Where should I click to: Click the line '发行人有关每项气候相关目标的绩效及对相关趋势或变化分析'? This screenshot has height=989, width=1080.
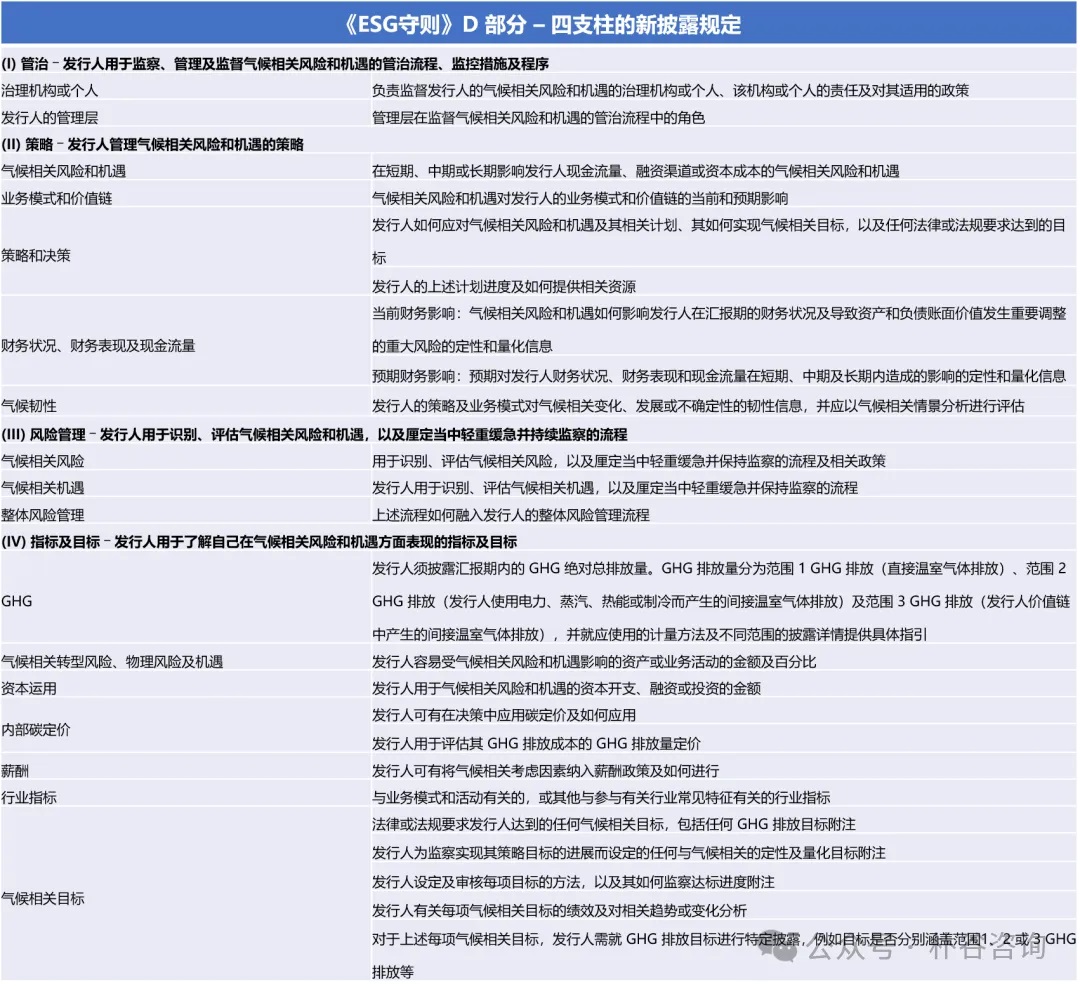click(559, 911)
